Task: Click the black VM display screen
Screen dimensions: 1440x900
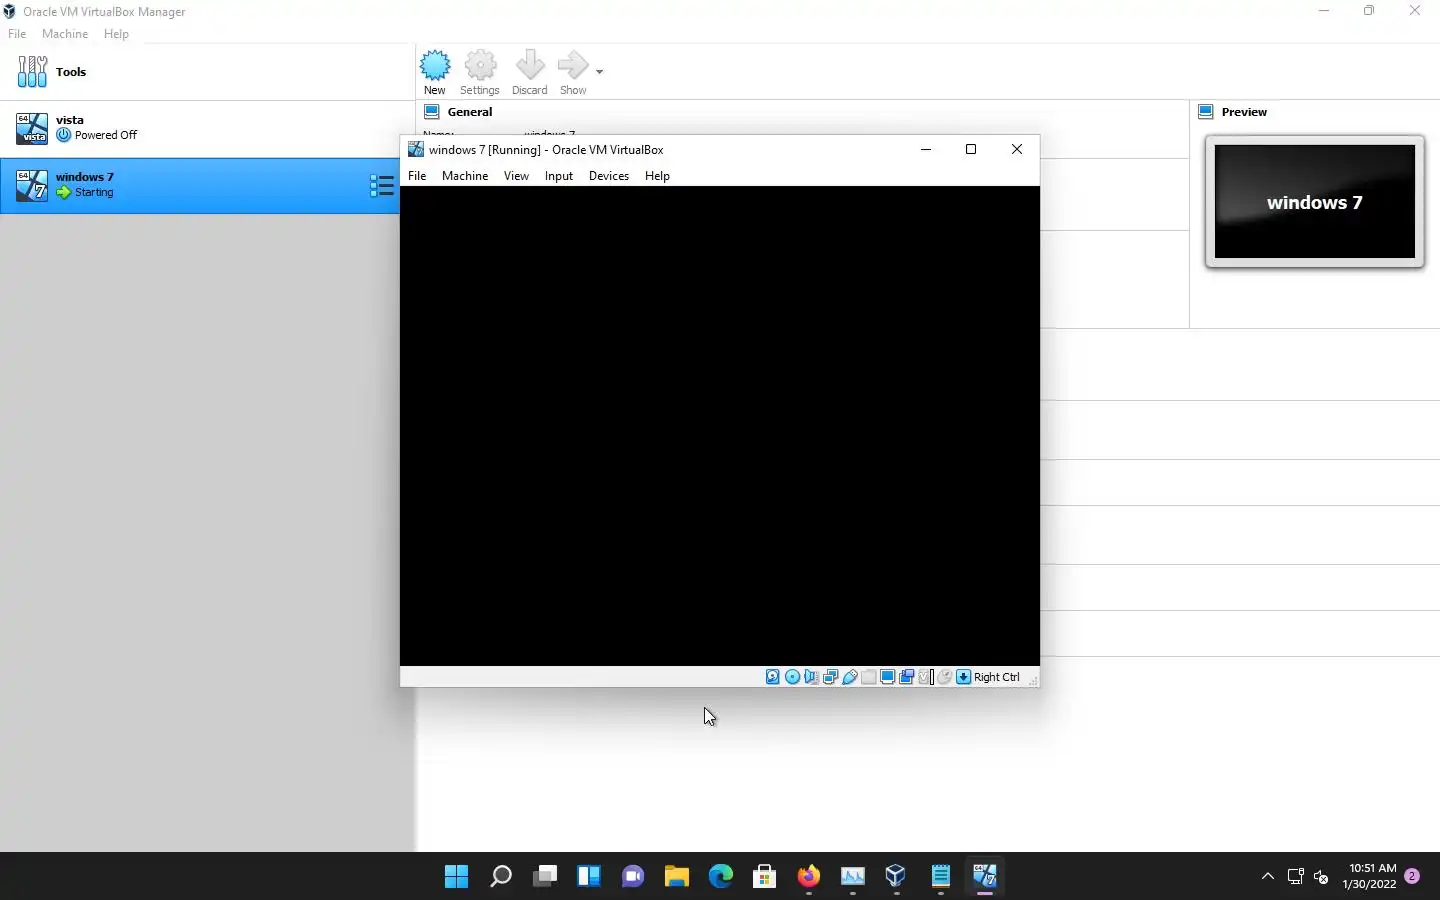Action: coord(720,426)
